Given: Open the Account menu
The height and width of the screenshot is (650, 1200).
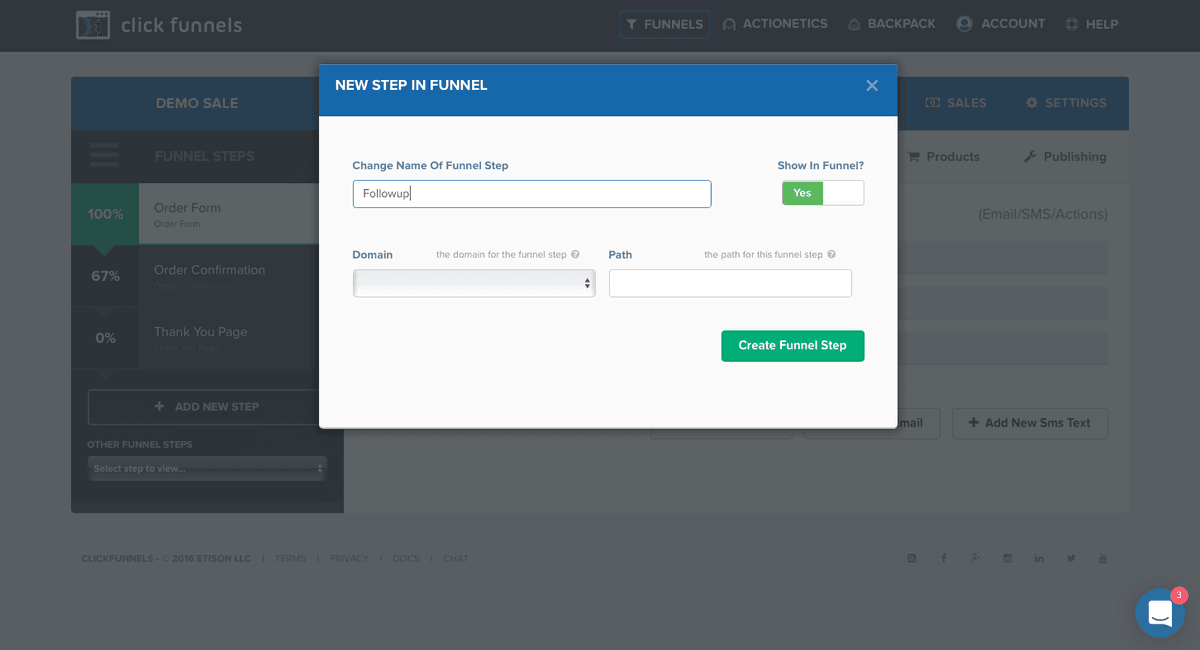Looking at the screenshot, I should pyautogui.click(x=1001, y=24).
